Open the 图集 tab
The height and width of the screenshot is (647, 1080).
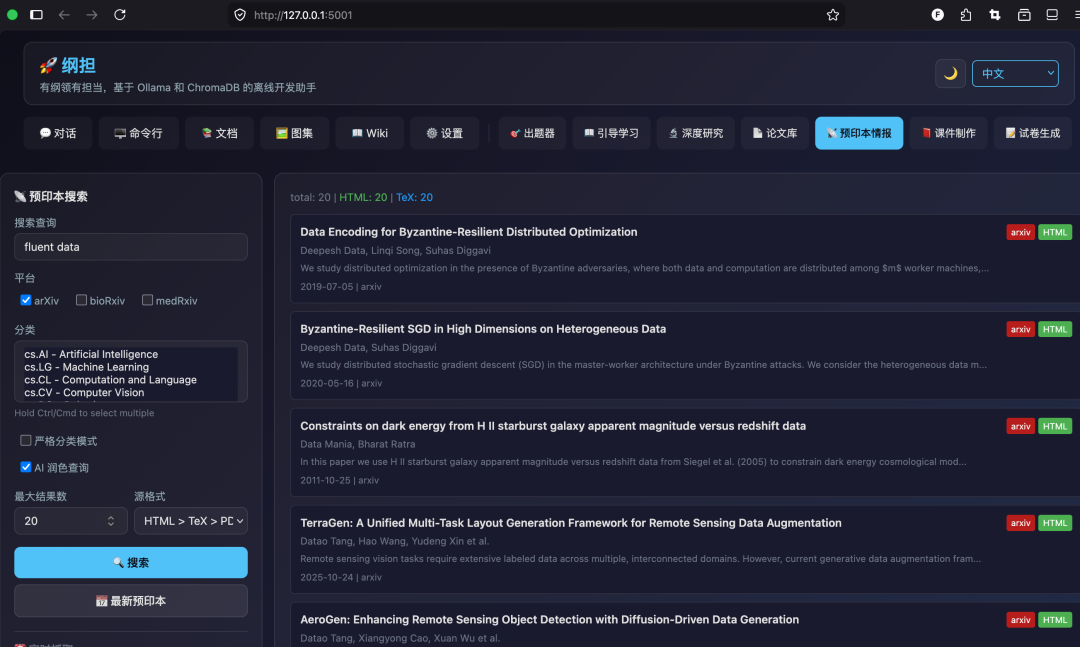pyautogui.click(x=295, y=133)
